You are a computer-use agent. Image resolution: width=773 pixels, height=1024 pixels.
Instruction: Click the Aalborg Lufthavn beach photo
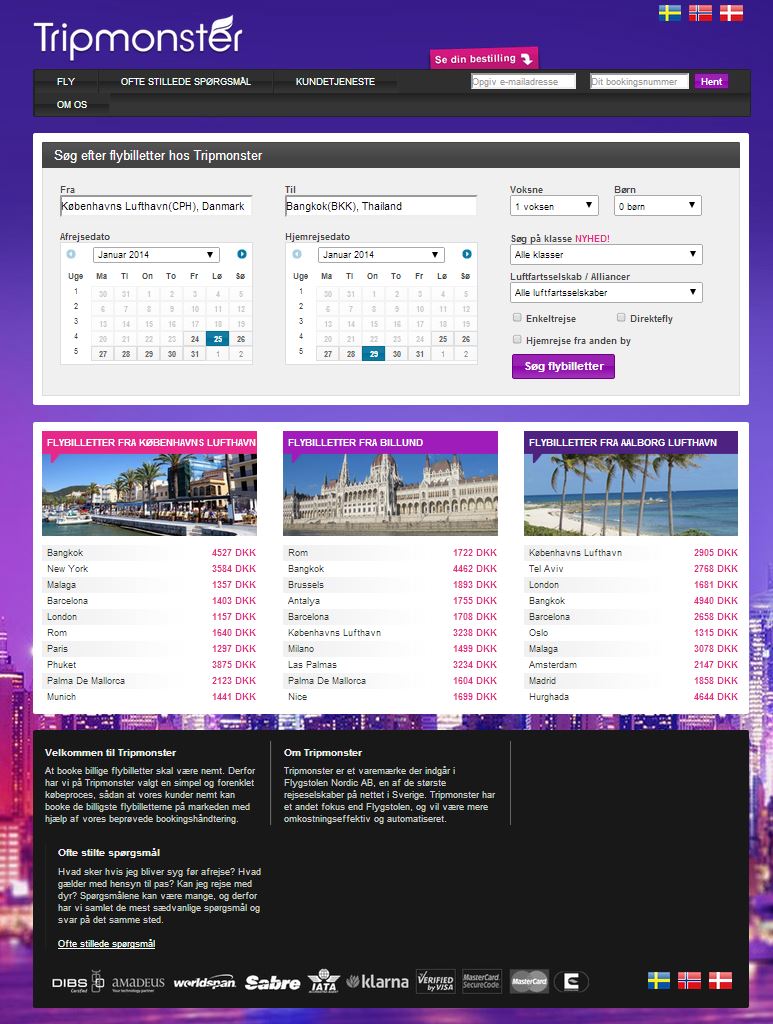(631, 494)
